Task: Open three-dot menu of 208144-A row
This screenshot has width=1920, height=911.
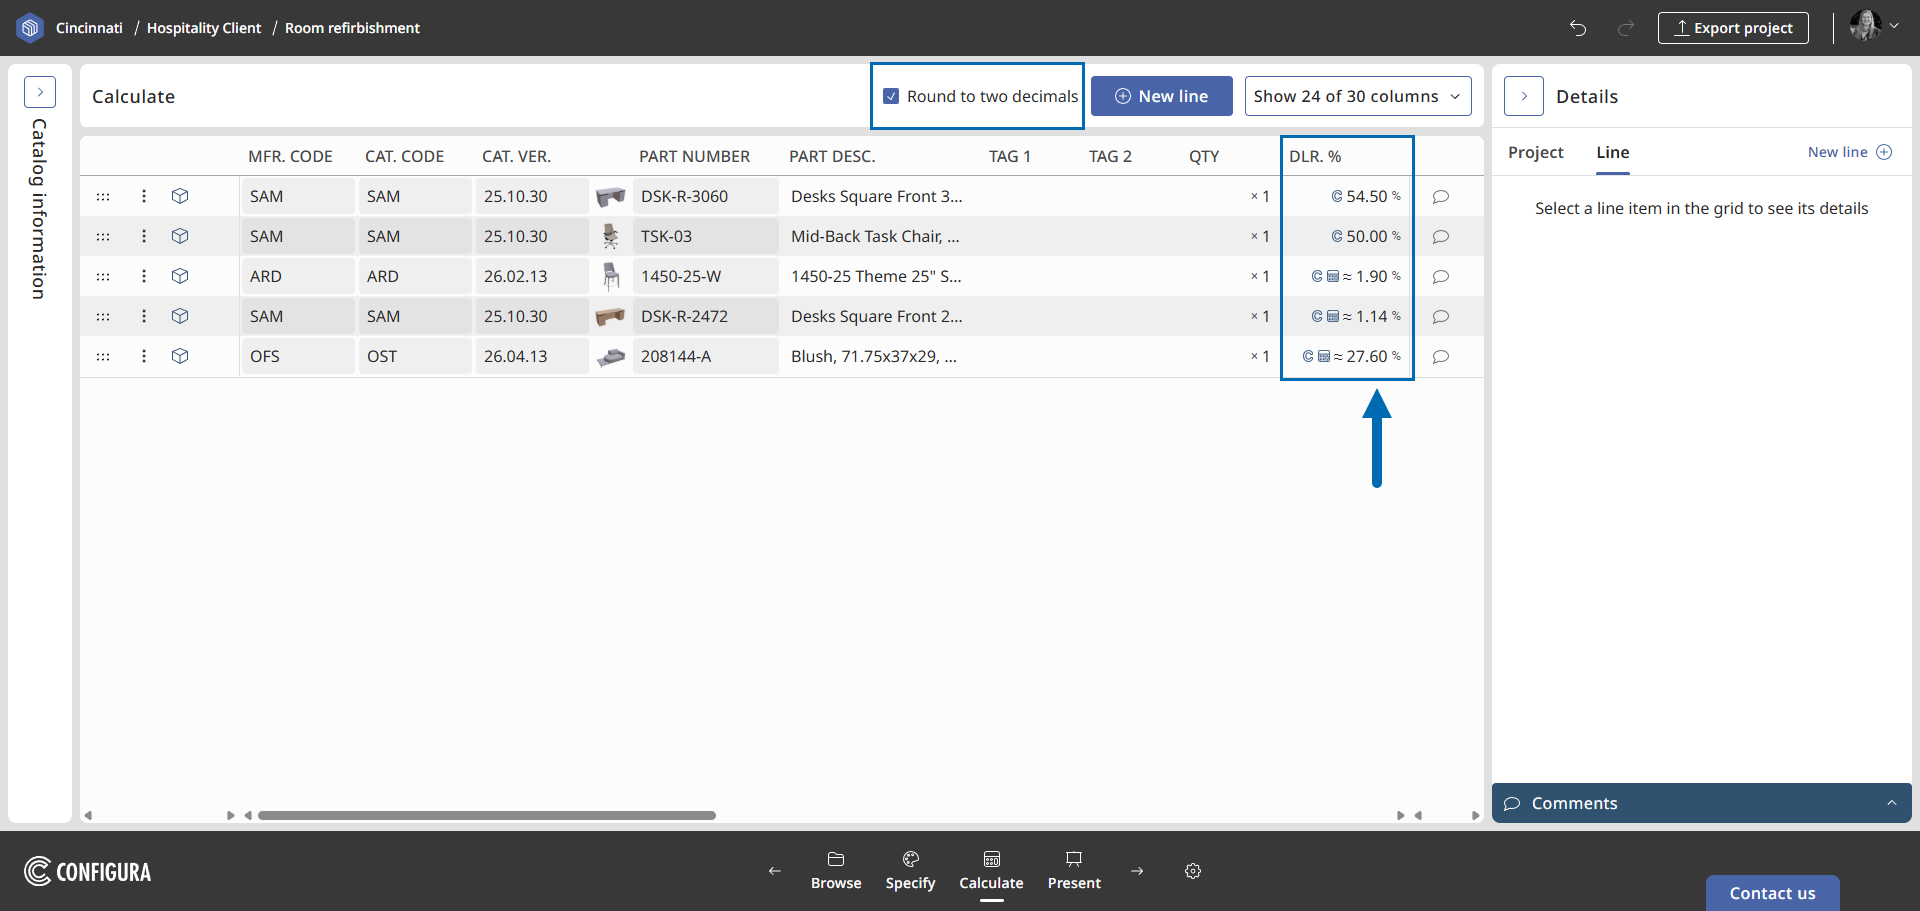Action: pos(144,356)
